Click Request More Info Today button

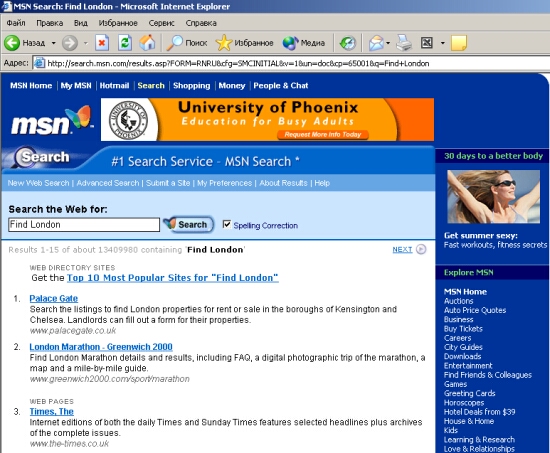323,135
